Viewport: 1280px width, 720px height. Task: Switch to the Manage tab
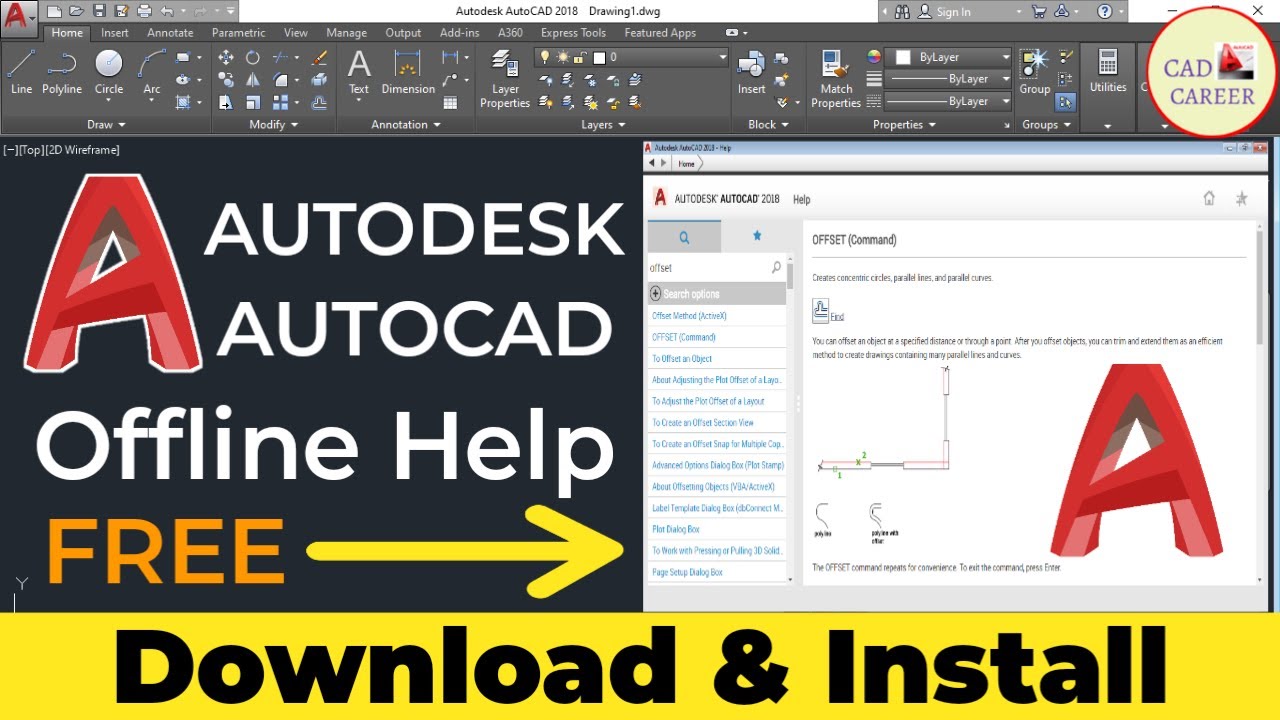(347, 33)
